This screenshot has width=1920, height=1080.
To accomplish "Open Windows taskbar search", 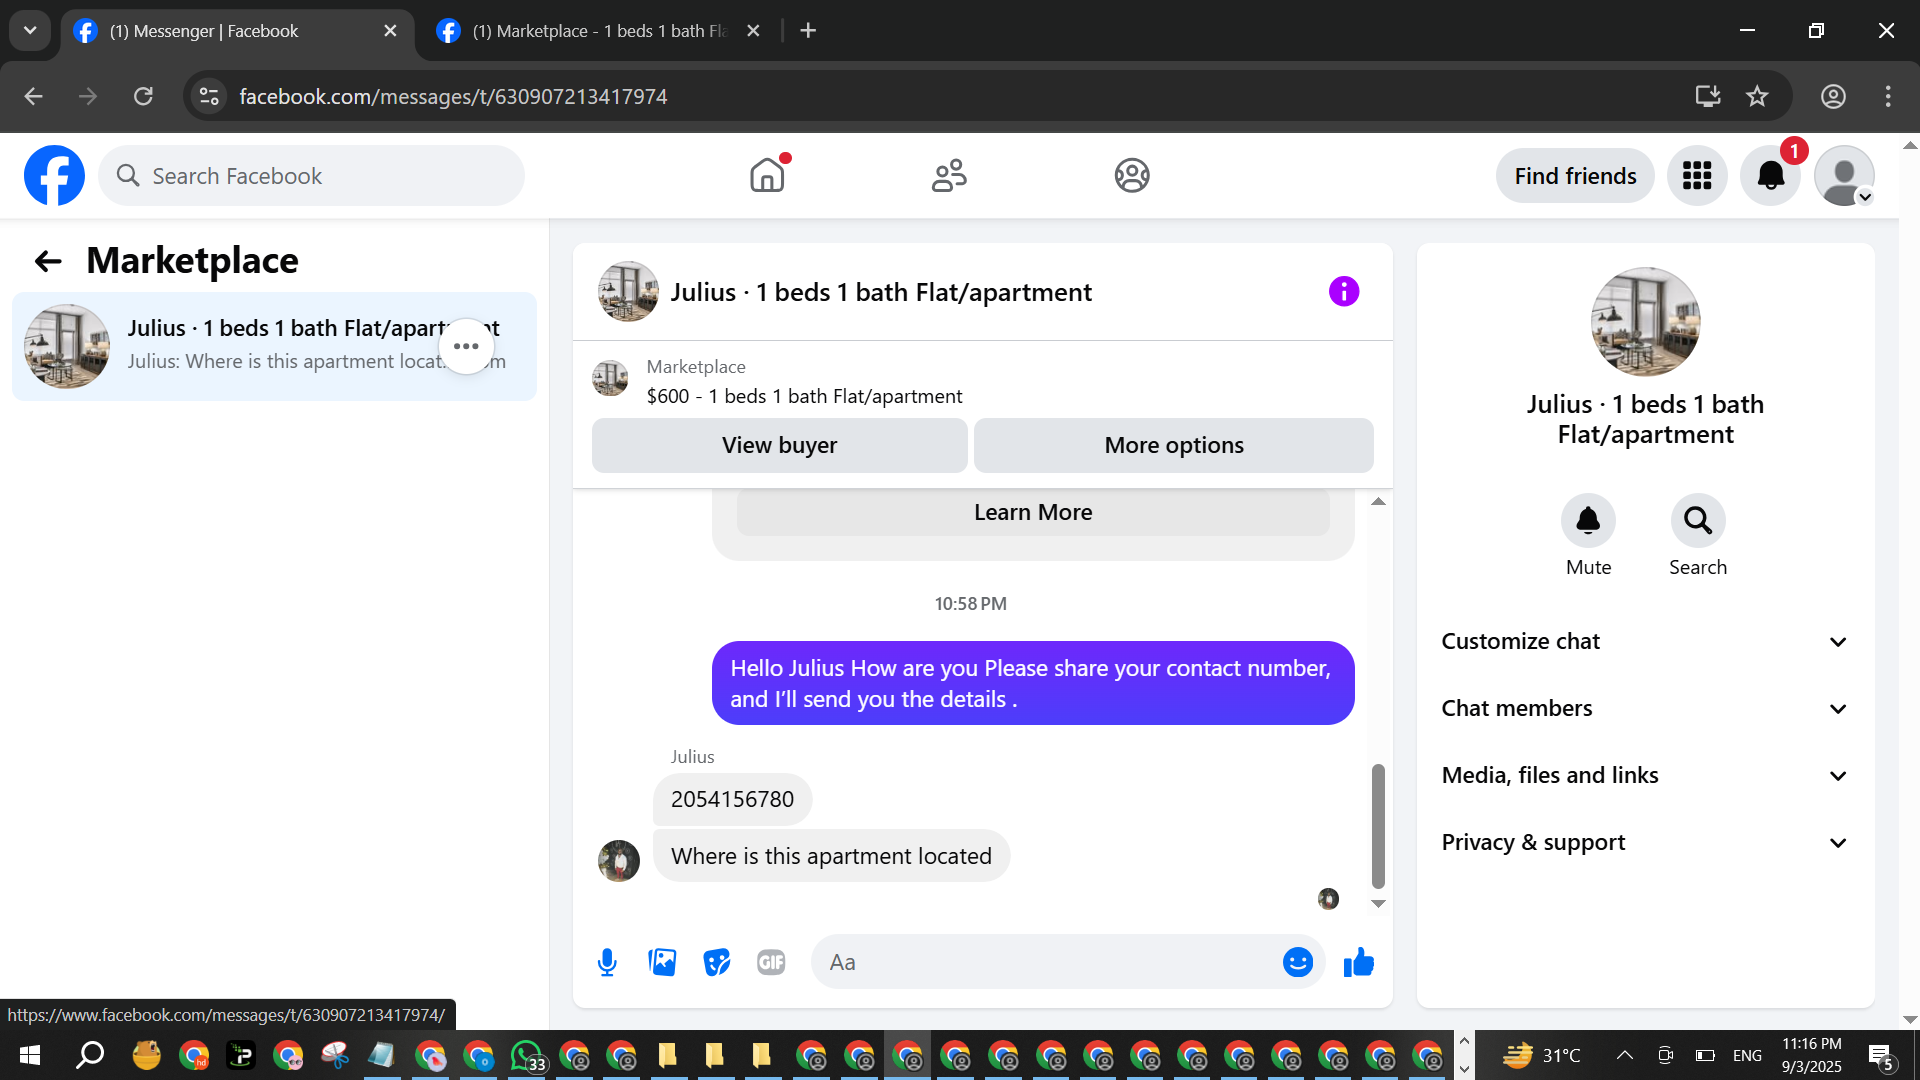I will click(90, 1055).
